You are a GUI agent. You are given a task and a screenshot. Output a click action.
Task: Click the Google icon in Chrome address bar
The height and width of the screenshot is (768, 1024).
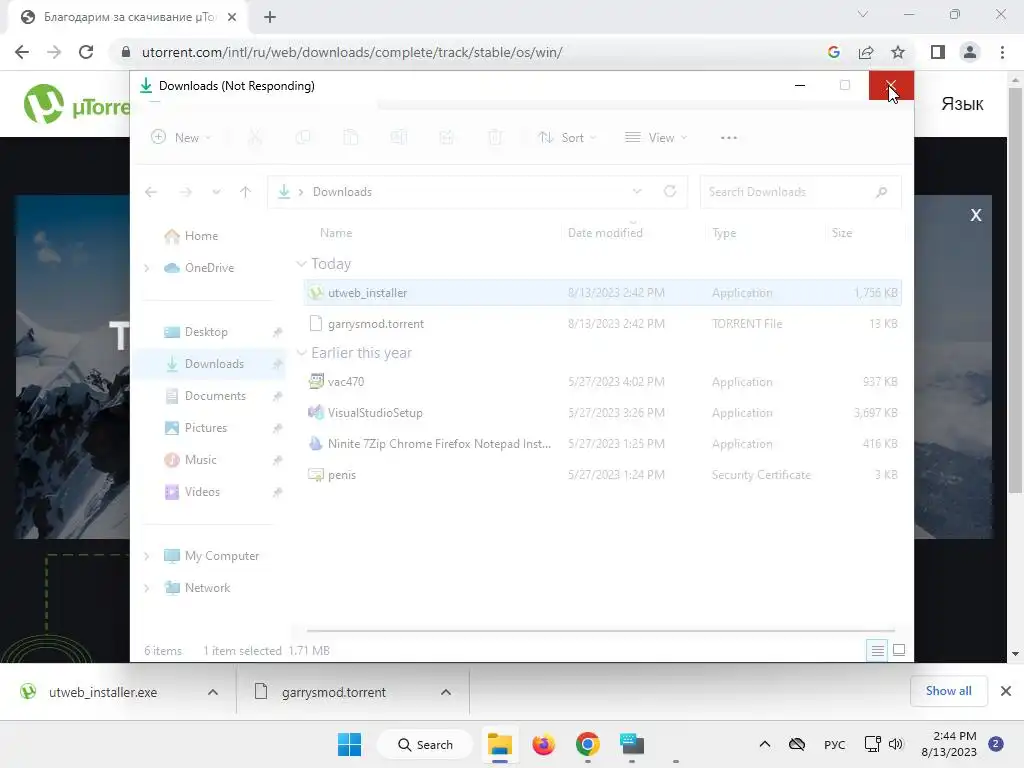click(833, 52)
